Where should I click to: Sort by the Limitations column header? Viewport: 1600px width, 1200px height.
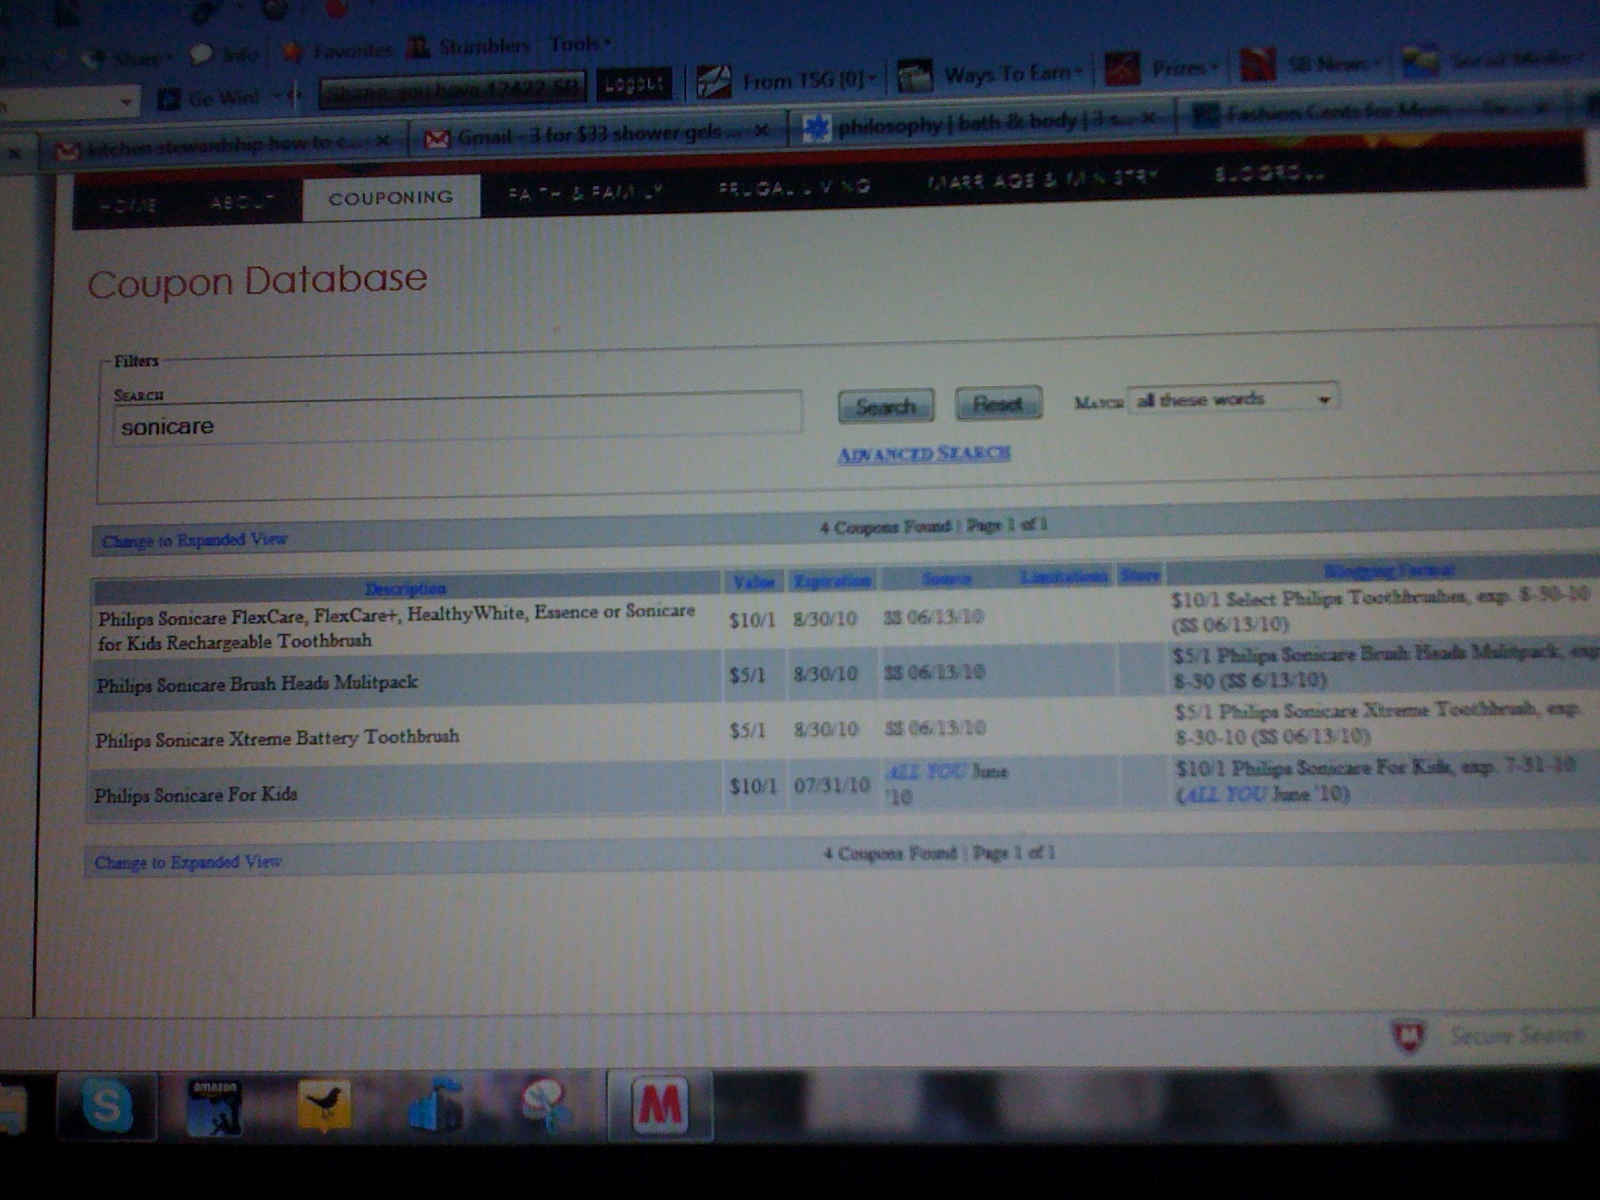click(1064, 576)
